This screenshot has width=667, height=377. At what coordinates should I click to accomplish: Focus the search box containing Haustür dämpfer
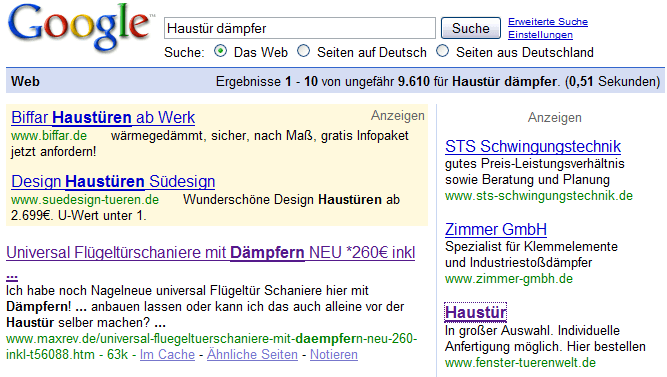click(x=300, y=28)
